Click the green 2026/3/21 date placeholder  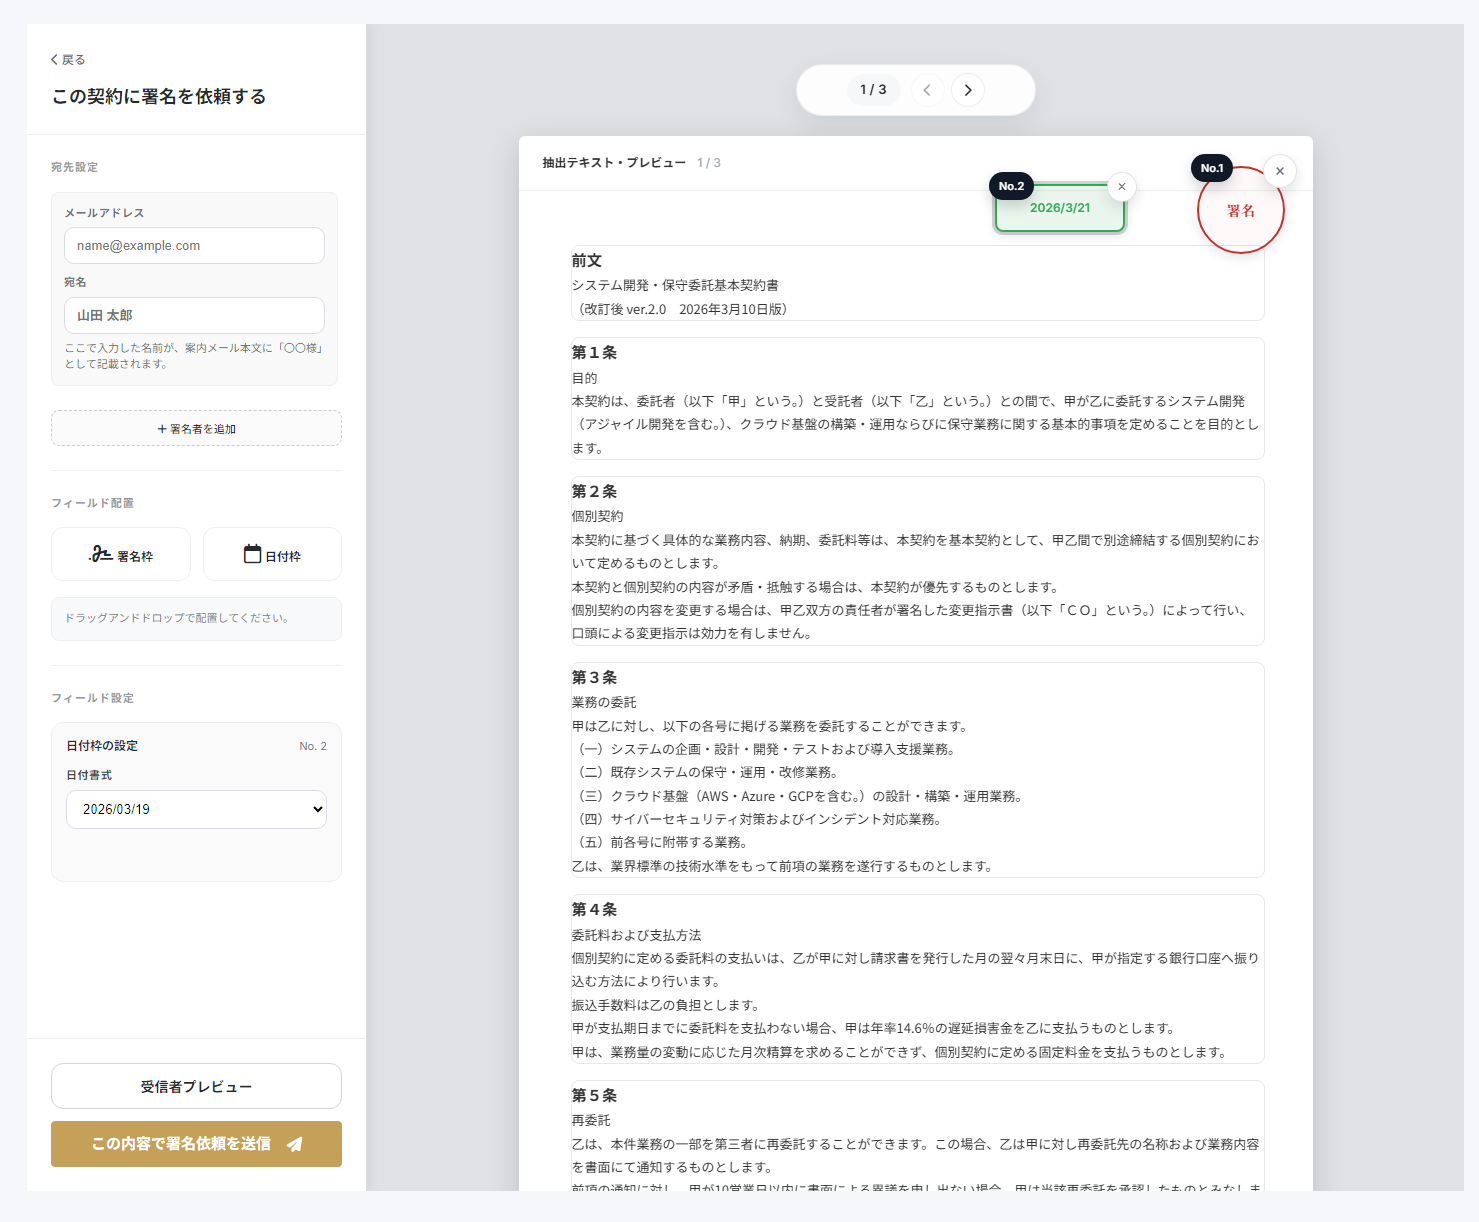click(x=1059, y=207)
